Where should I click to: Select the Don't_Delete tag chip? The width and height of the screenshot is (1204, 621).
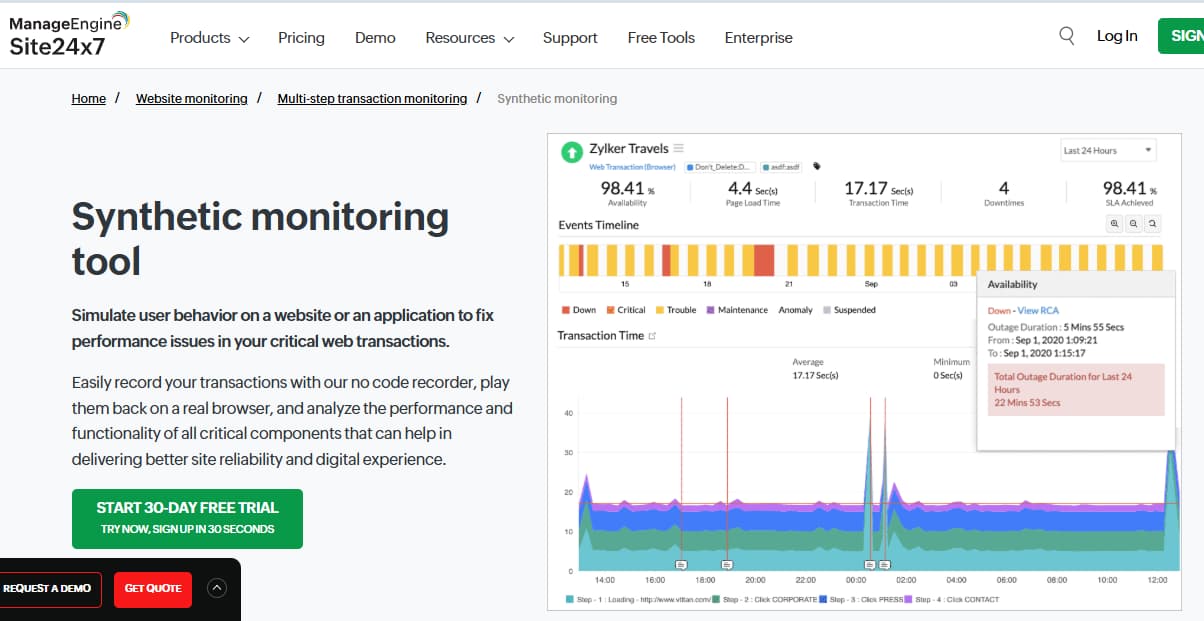[x=723, y=167]
